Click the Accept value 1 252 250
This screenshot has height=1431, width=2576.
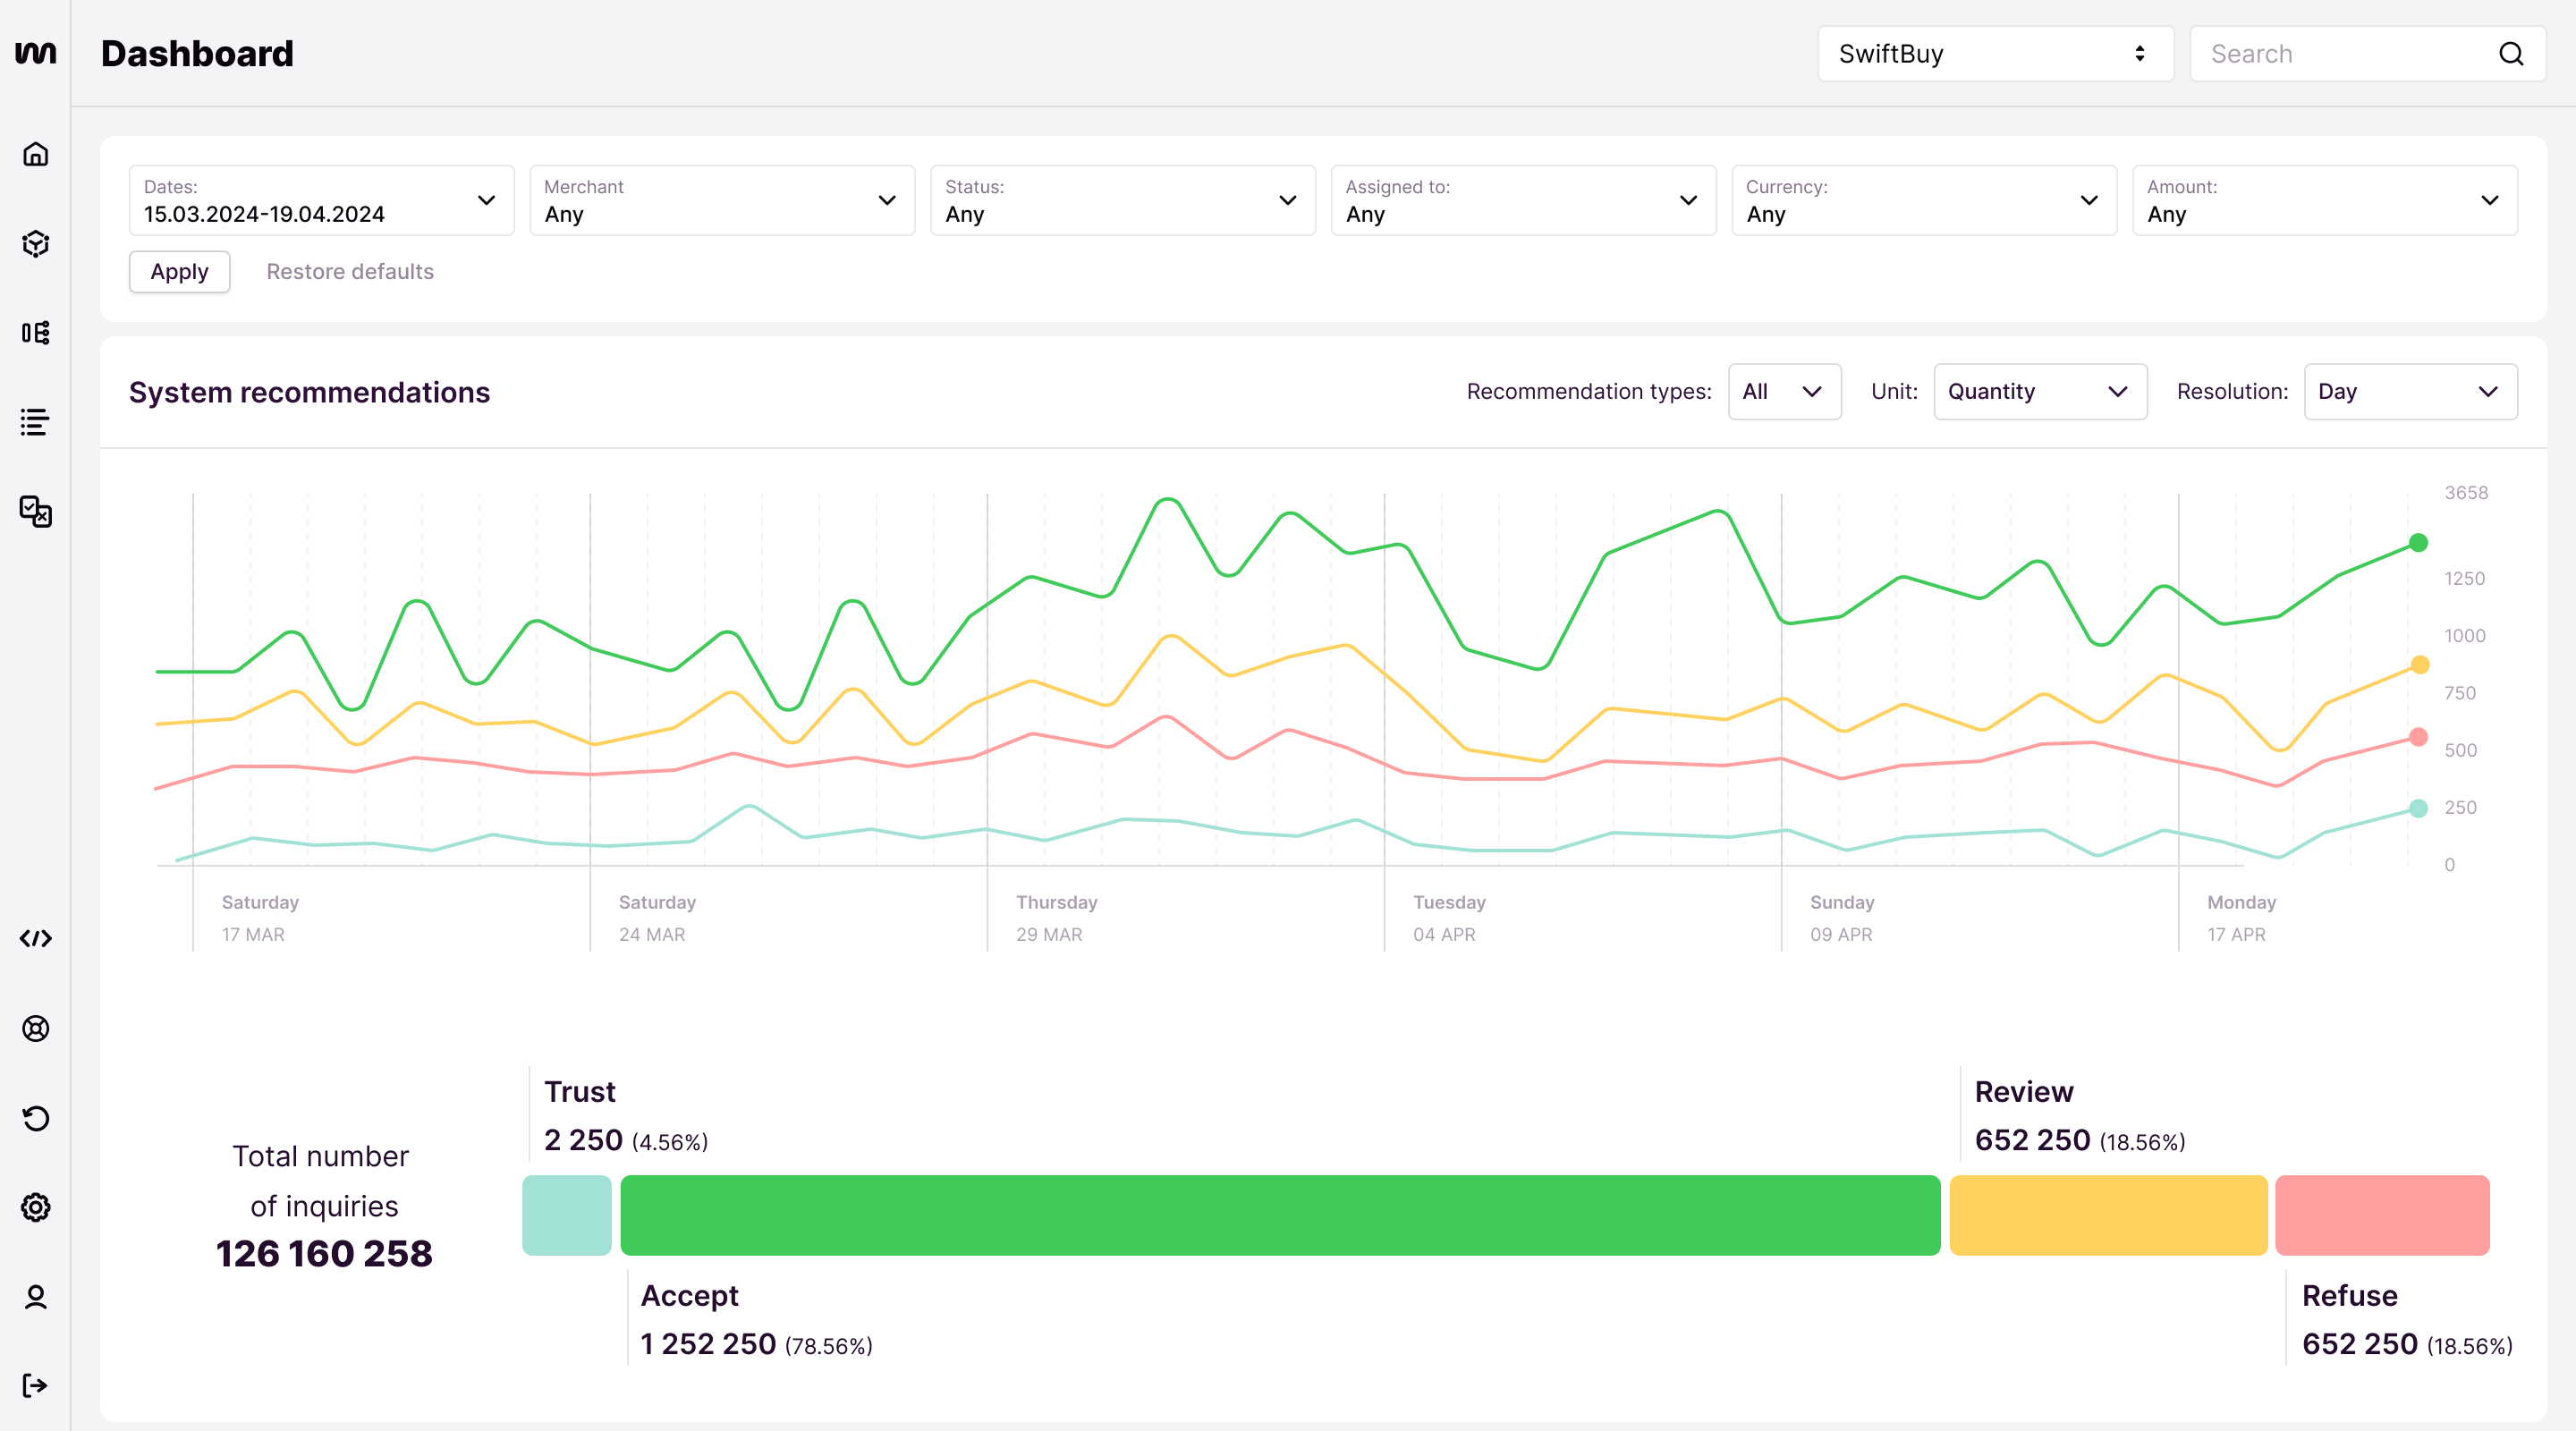(x=708, y=1344)
